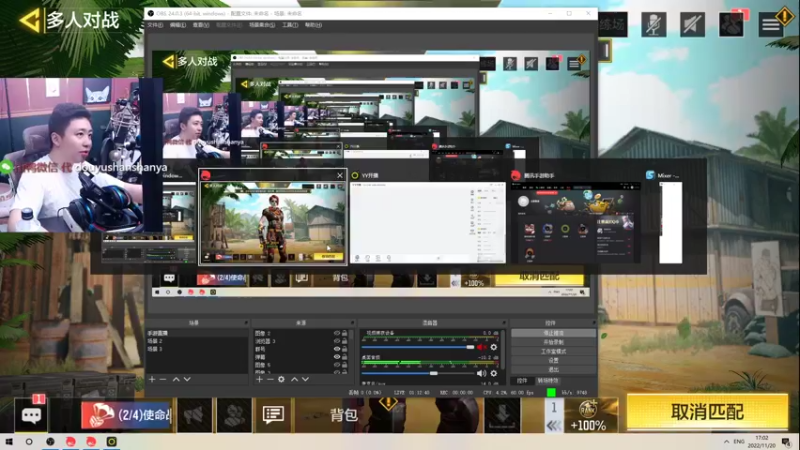The height and width of the screenshot is (450, 800).
Task: Open the 背包 backpack
Action: point(343,415)
